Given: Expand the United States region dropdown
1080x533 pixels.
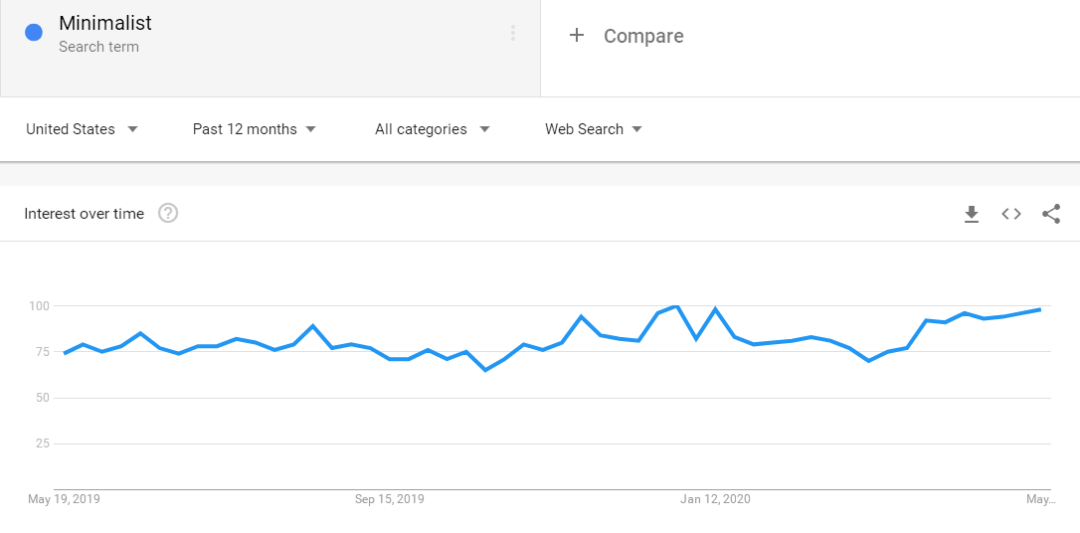Looking at the screenshot, I should click(82, 129).
